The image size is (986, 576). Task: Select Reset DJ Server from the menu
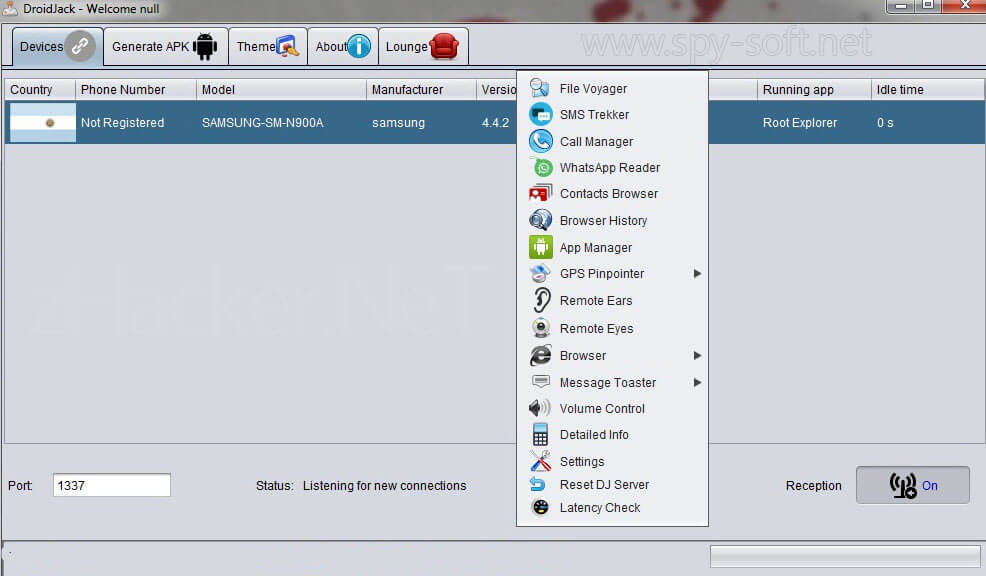coord(604,485)
